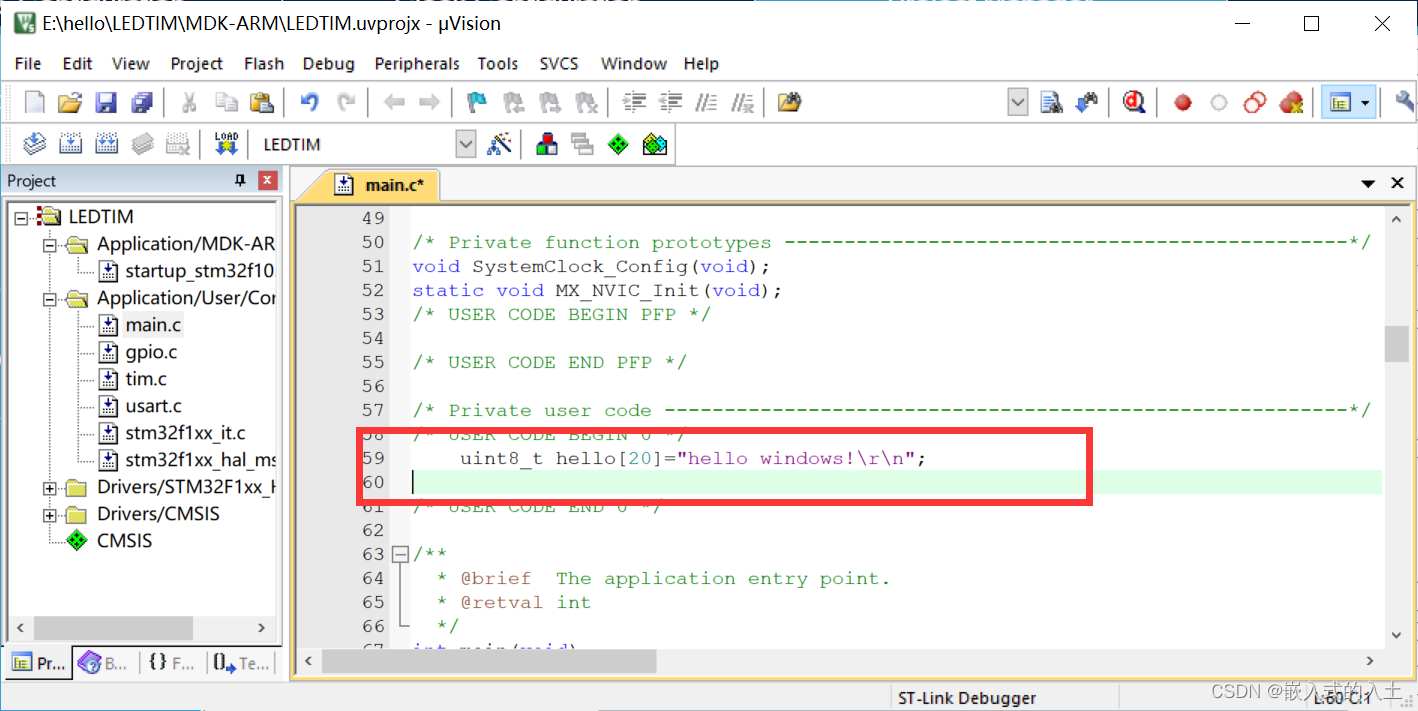Kill all breakpoints icon

1291,102
